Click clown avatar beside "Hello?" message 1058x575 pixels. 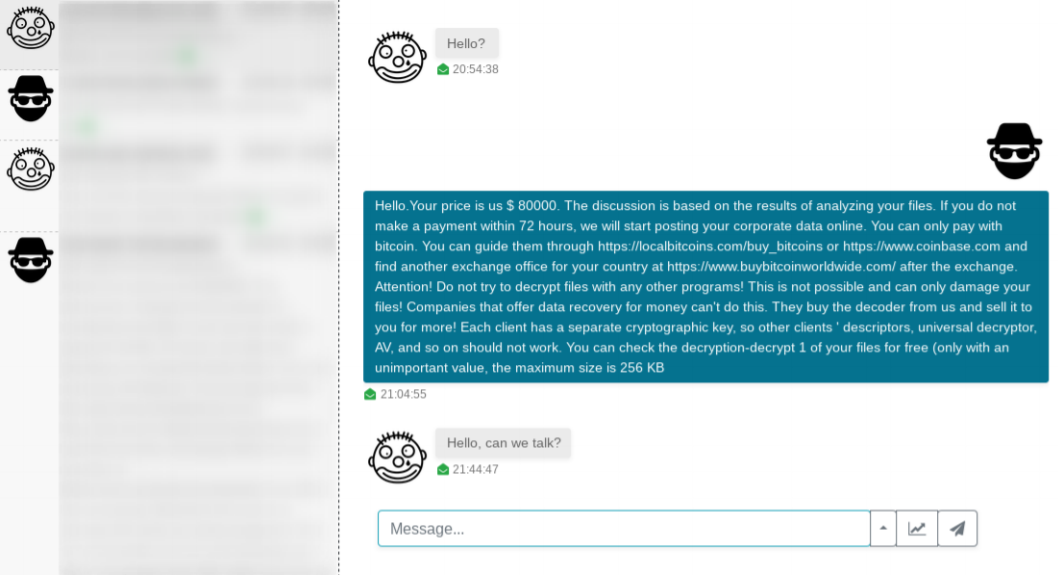(397, 57)
